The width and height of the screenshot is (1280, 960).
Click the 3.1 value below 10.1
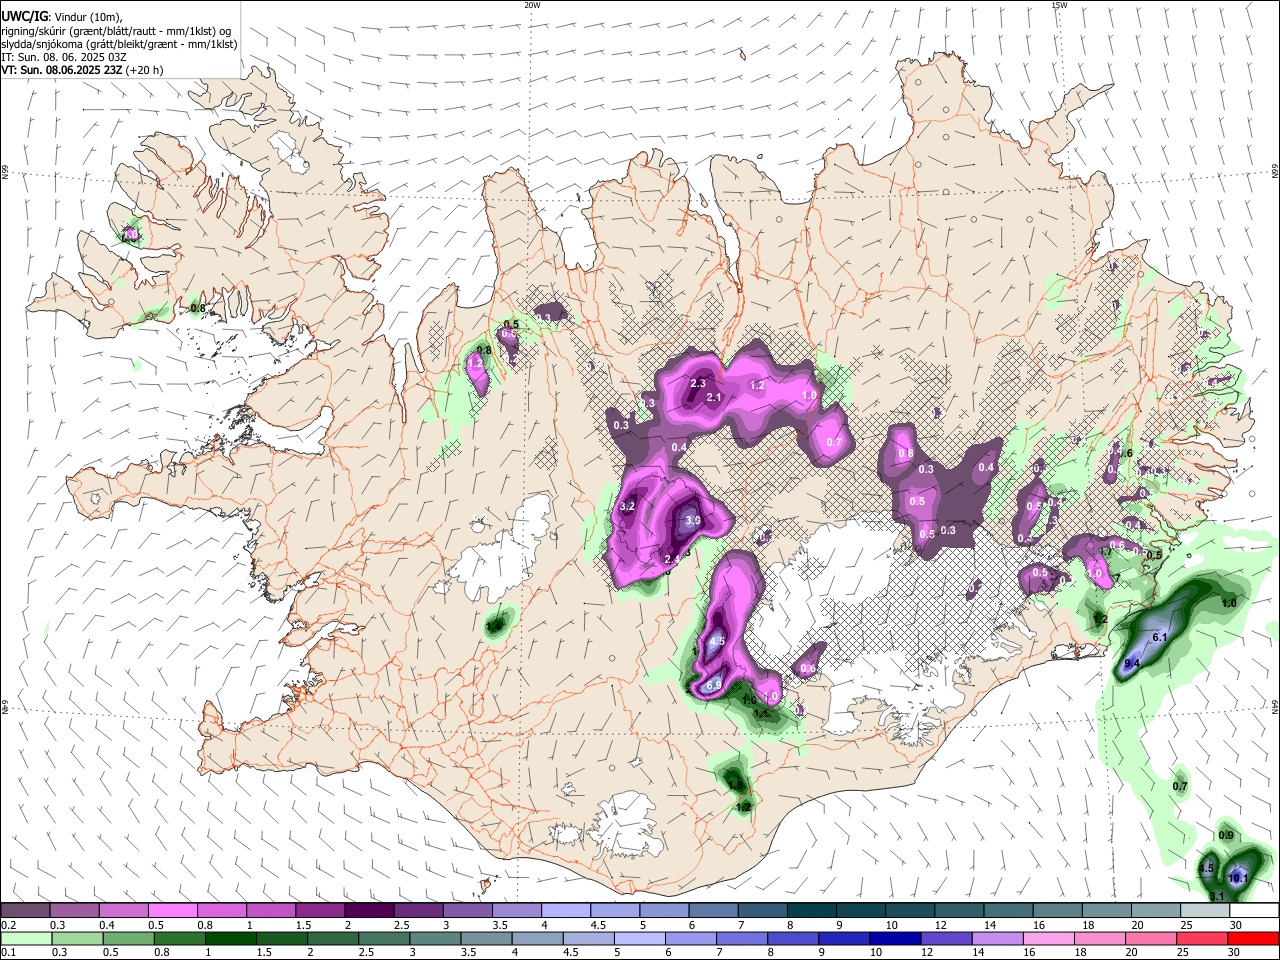click(x=1217, y=896)
